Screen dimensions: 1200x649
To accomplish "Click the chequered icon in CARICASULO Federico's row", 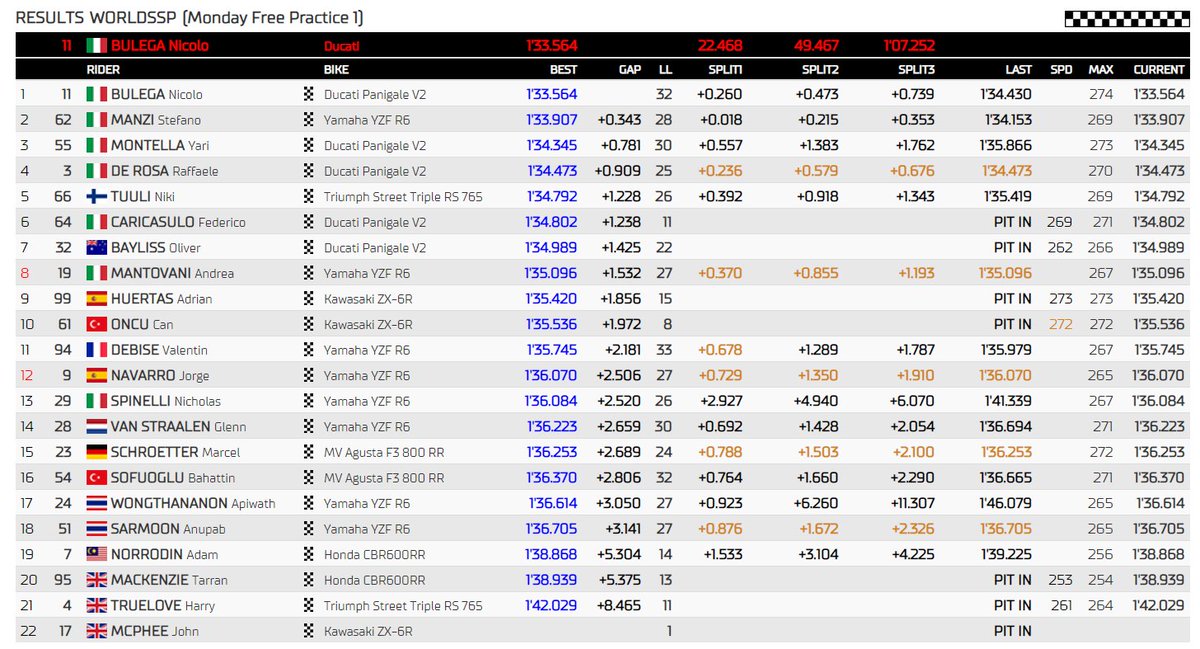I will point(309,222).
